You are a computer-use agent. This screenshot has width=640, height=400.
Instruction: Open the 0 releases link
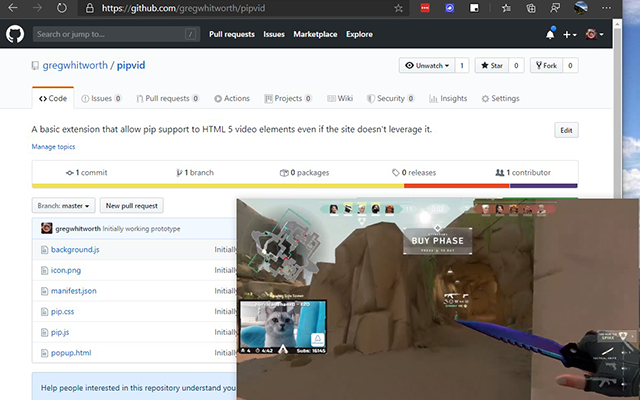coord(414,173)
